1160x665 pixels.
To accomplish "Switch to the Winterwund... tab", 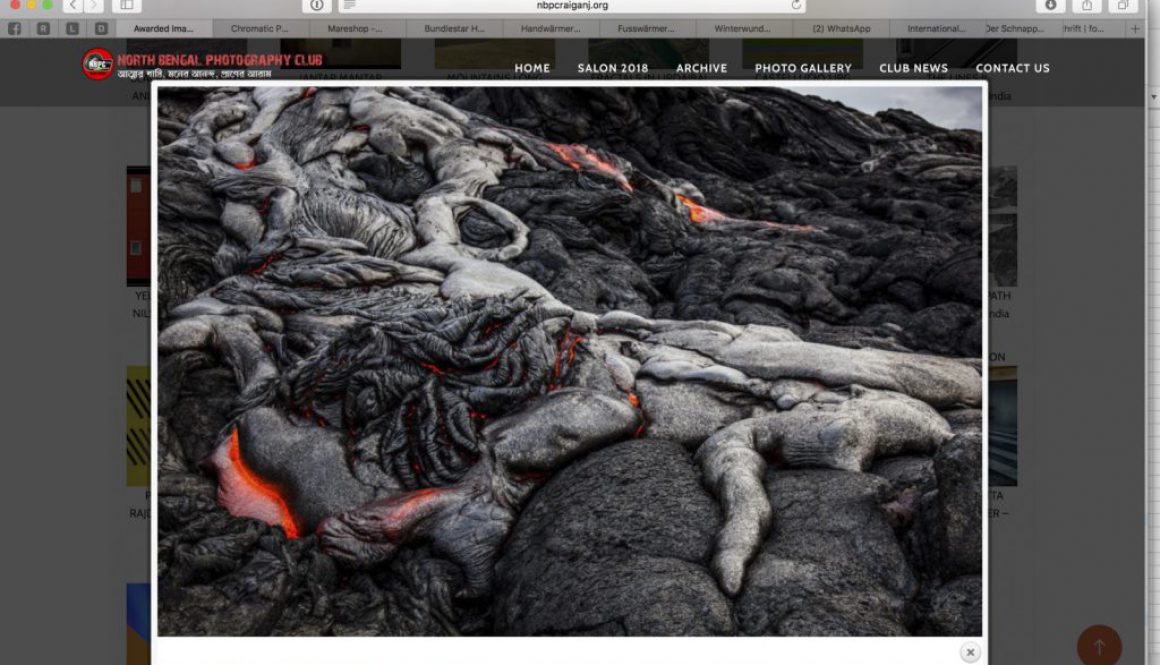I will tap(742, 29).
